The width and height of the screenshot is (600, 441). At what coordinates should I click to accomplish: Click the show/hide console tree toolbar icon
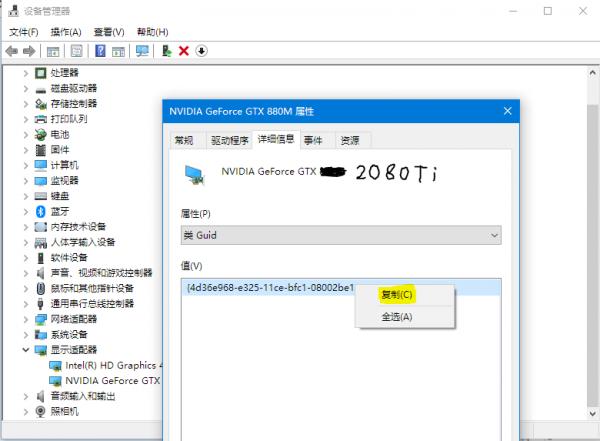point(53,51)
